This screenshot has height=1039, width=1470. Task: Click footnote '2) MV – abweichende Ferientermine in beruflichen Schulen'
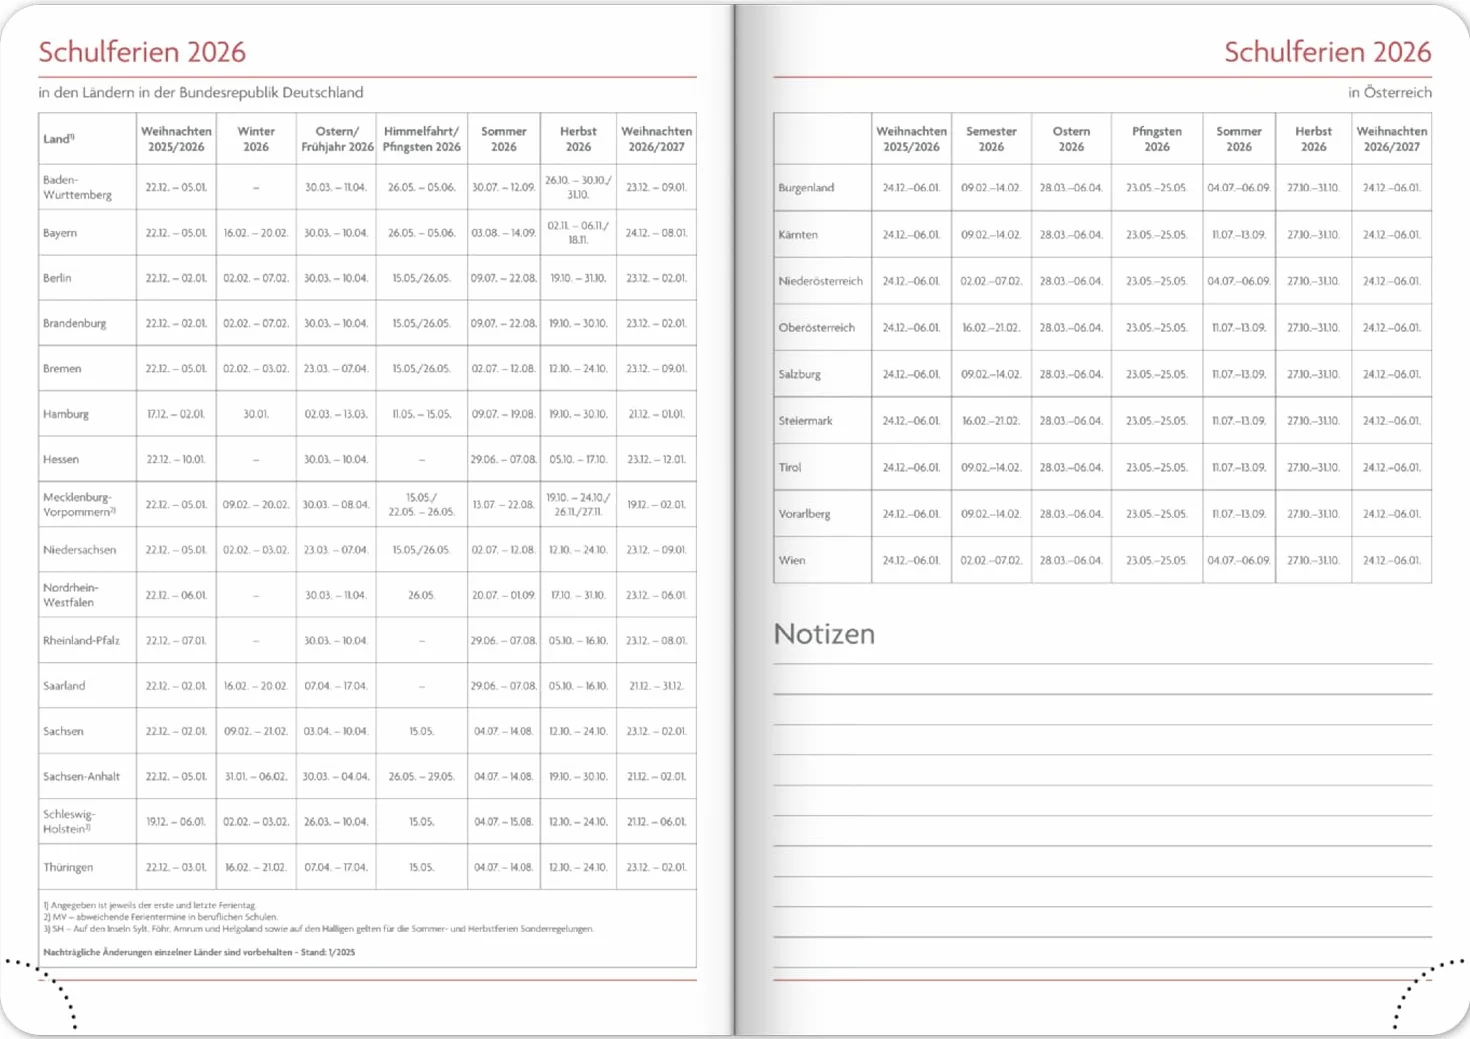tap(161, 917)
